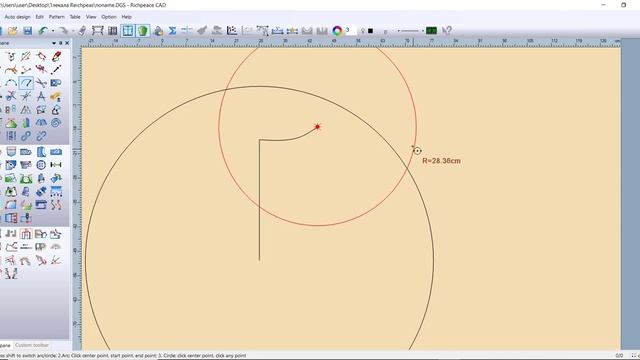Select the black two-point line tool
Image resolution: width=640 pixels, height=360 pixels.
(56, 69)
